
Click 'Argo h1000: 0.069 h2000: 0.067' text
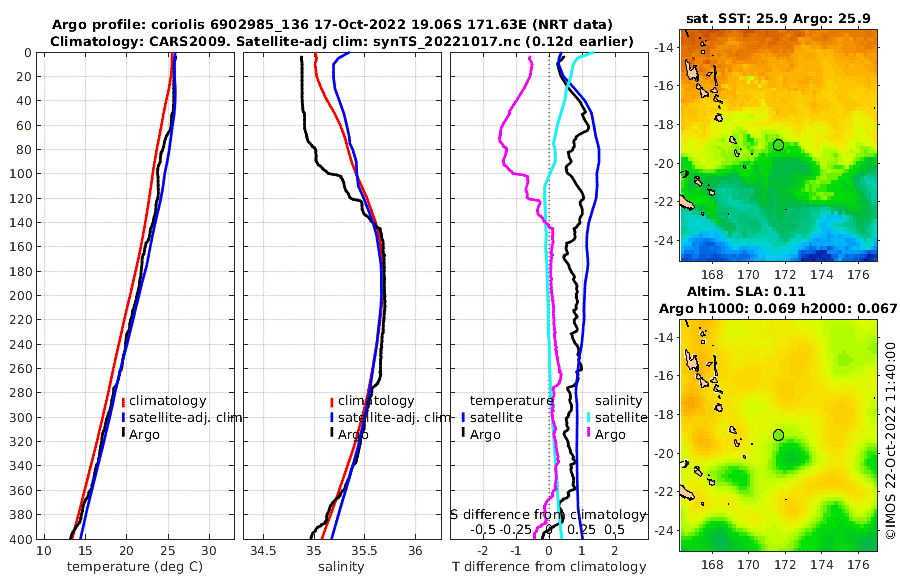[x=778, y=308]
